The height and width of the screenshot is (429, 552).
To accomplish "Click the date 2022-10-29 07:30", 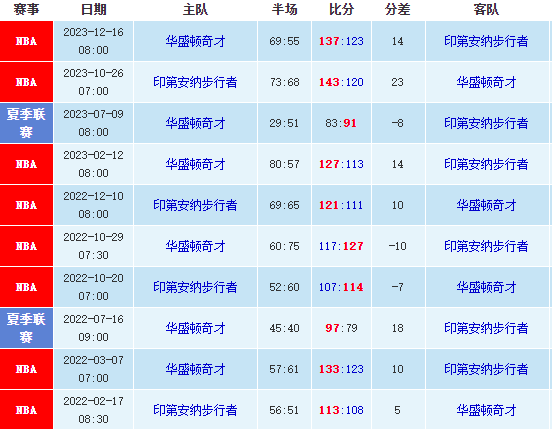I will click(x=93, y=246).
